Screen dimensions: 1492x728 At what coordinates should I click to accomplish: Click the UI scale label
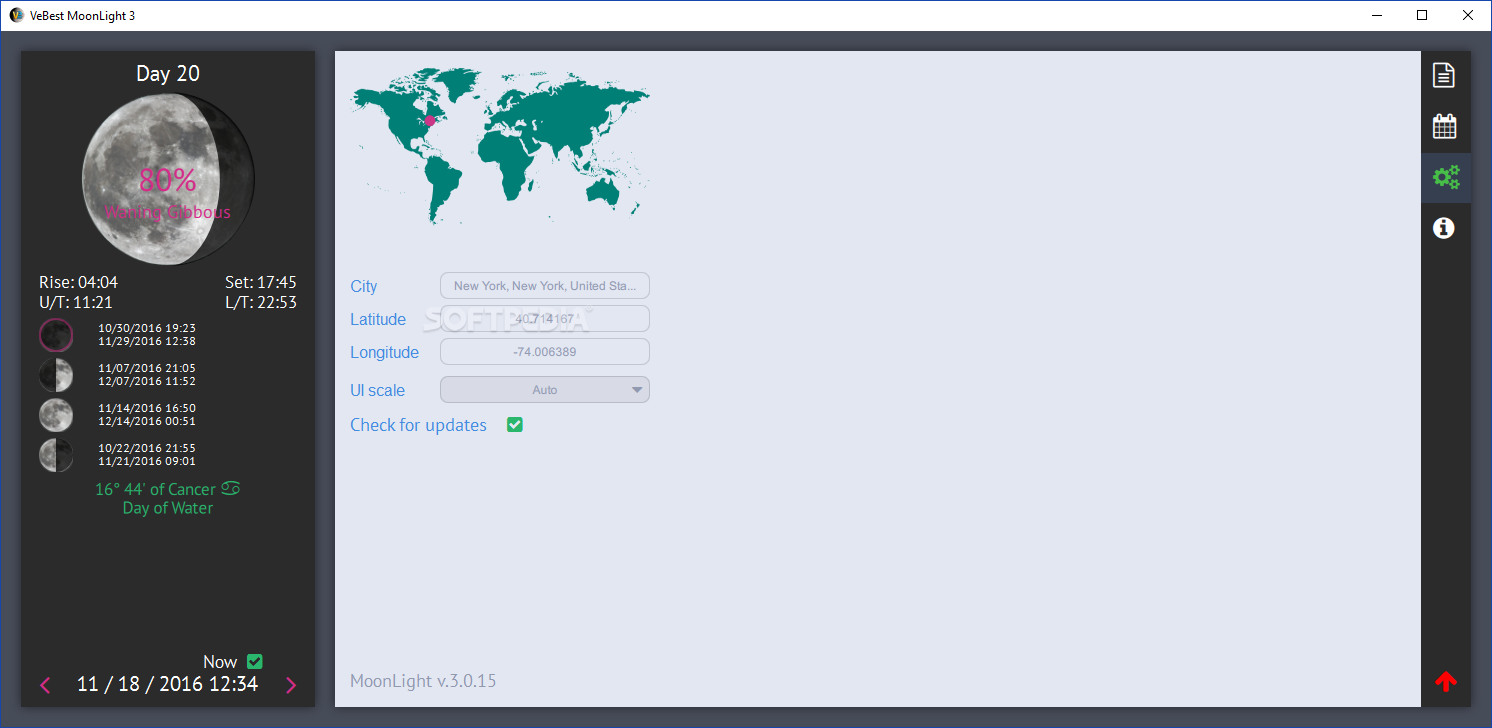[x=378, y=390]
